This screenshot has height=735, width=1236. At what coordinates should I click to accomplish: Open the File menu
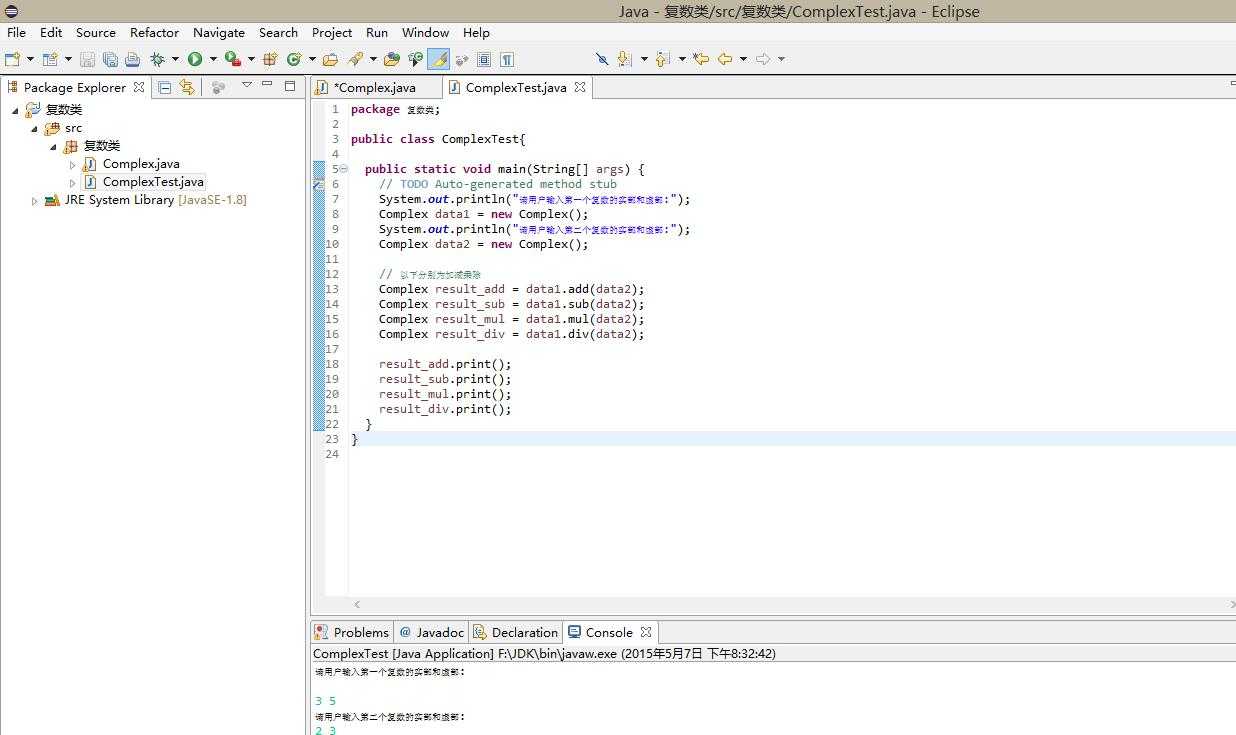(16, 32)
